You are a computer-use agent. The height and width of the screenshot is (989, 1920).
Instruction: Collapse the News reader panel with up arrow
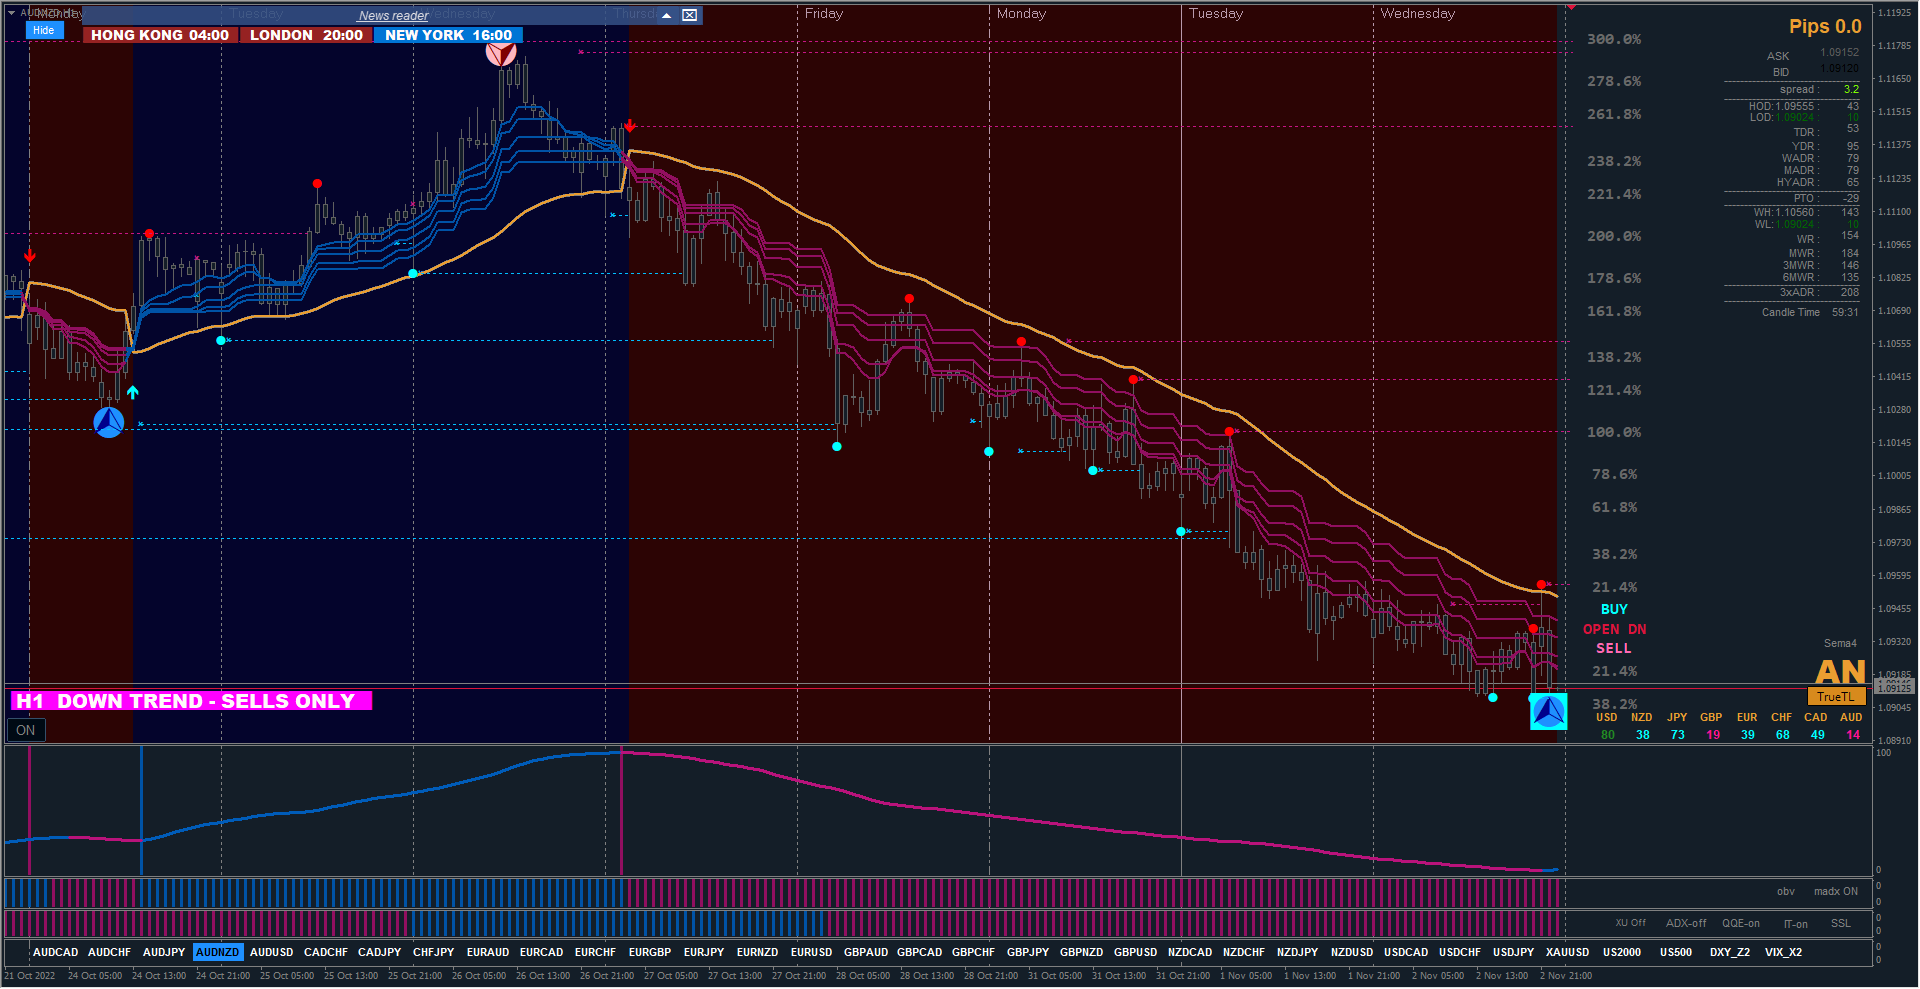[x=666, y=15]
